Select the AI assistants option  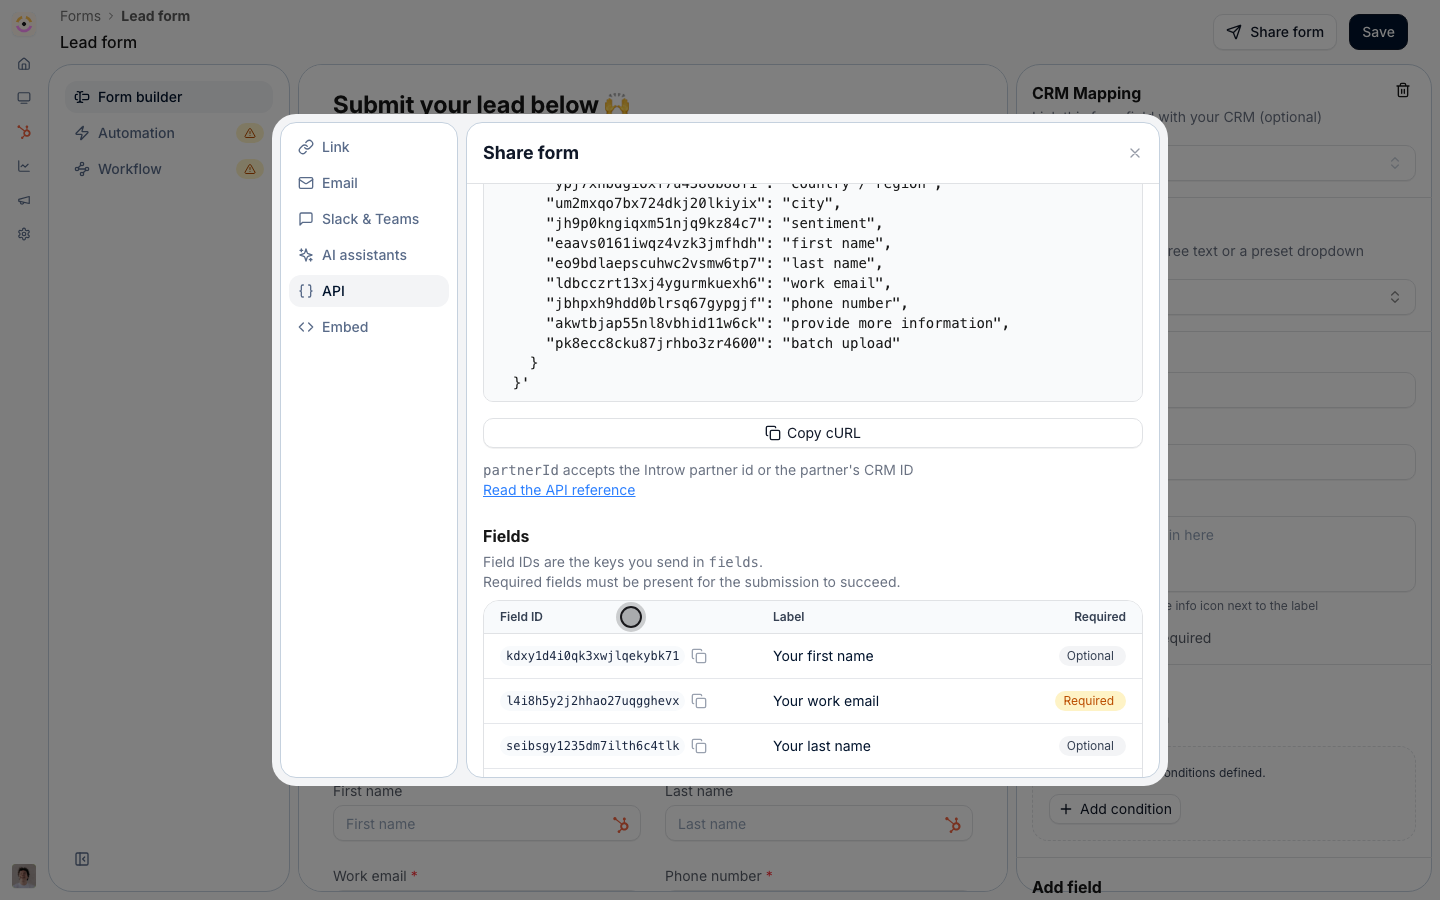pyautogui.click(x=369, y=255)
